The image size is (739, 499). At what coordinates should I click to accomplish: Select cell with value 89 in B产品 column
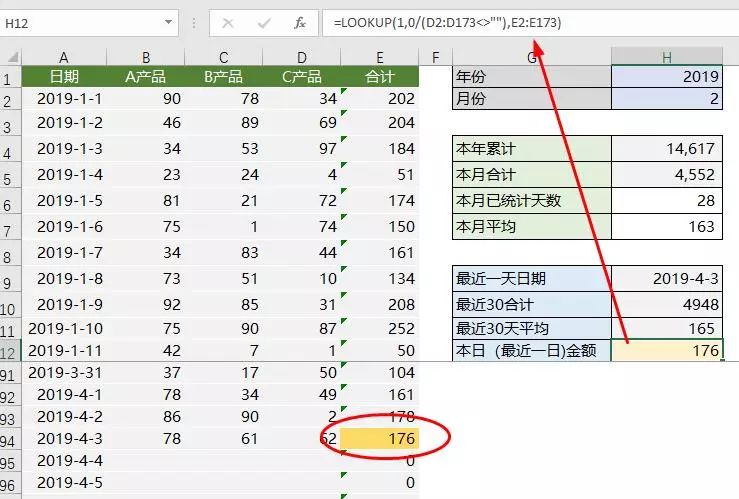tap(224, 123)
